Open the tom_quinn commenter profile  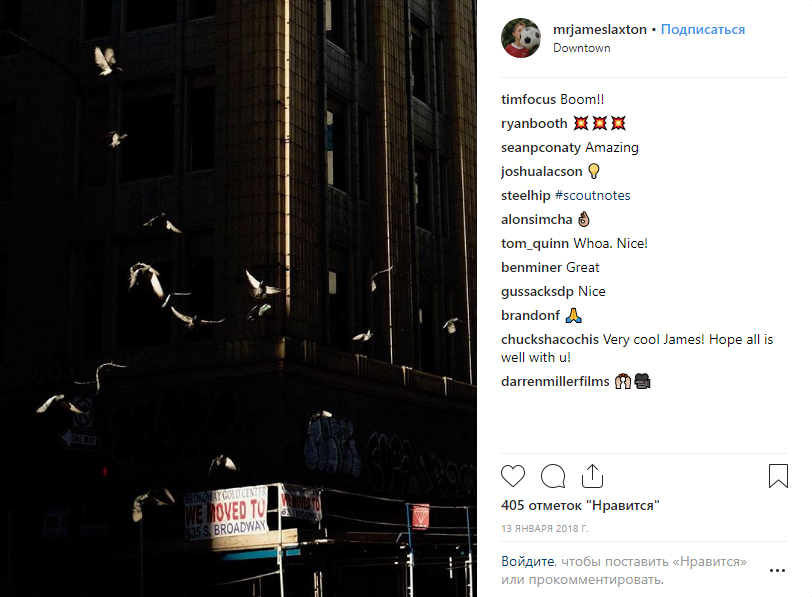(x=535, y=243)
